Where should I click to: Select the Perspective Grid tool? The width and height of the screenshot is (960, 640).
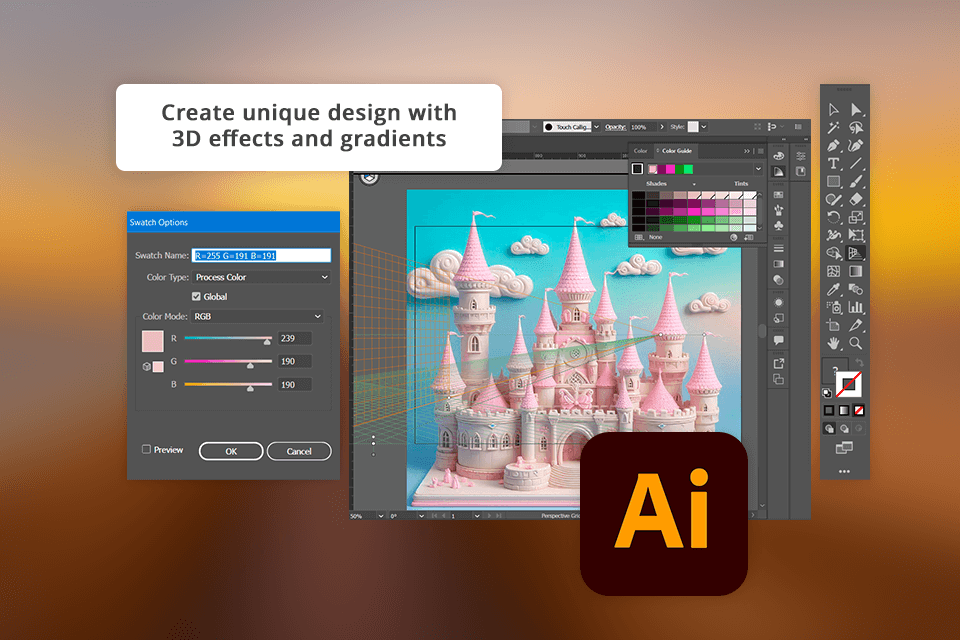856,253
